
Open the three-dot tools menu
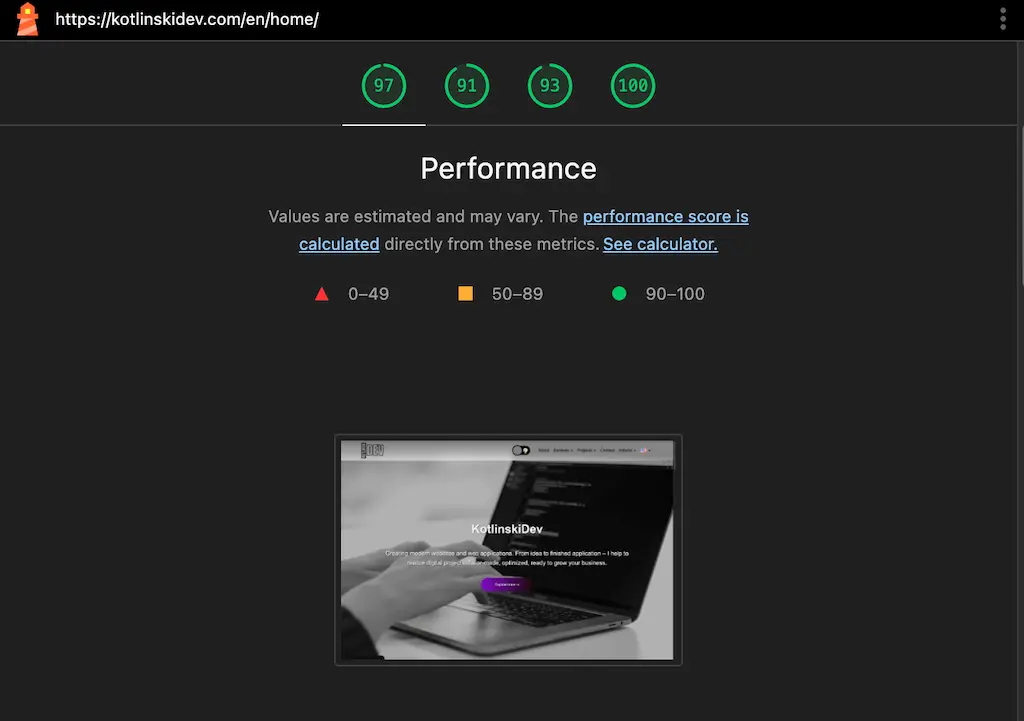[x=1003, y=19]
